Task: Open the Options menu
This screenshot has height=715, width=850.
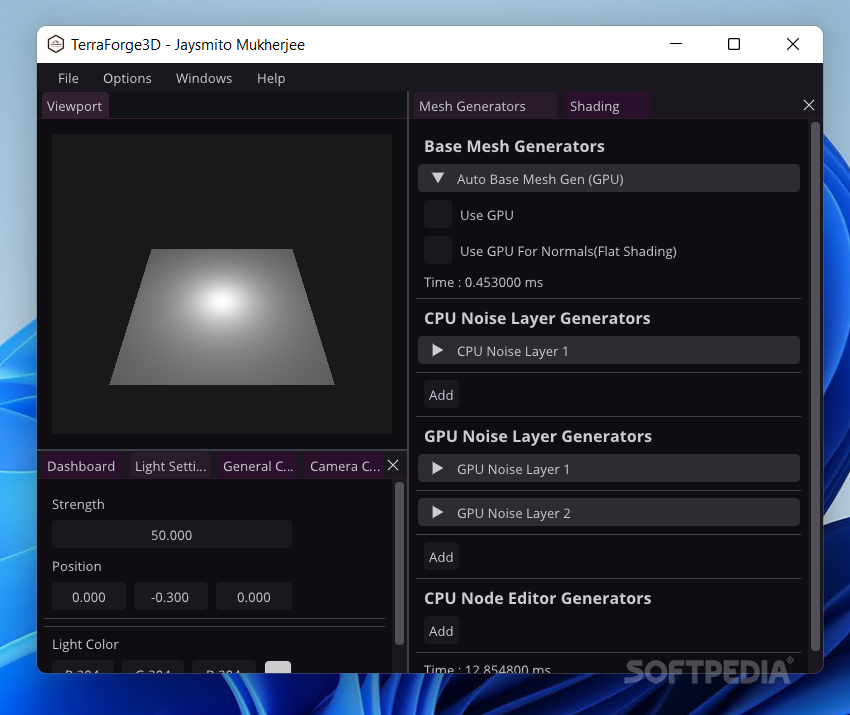Action: (x=127, y=78)
